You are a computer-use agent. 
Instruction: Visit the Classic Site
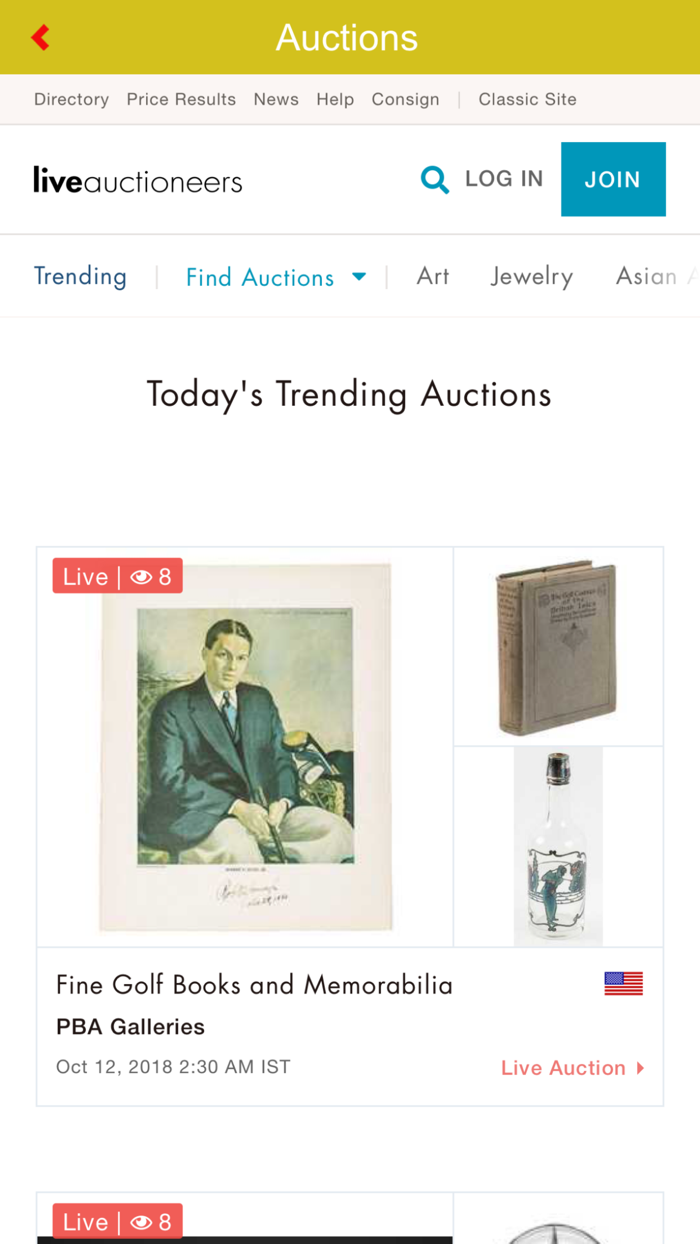[527, 99]
